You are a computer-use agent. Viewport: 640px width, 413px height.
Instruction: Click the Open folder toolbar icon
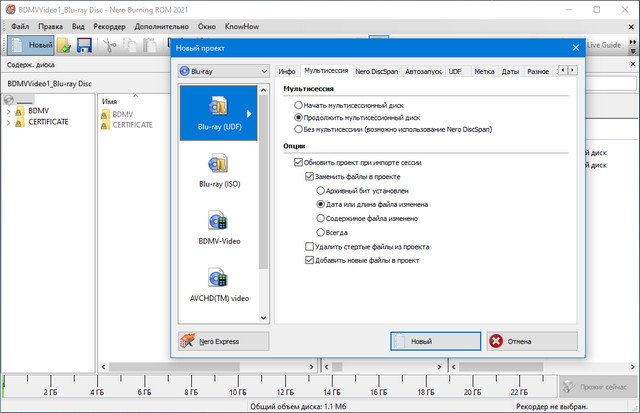point(64,45)
